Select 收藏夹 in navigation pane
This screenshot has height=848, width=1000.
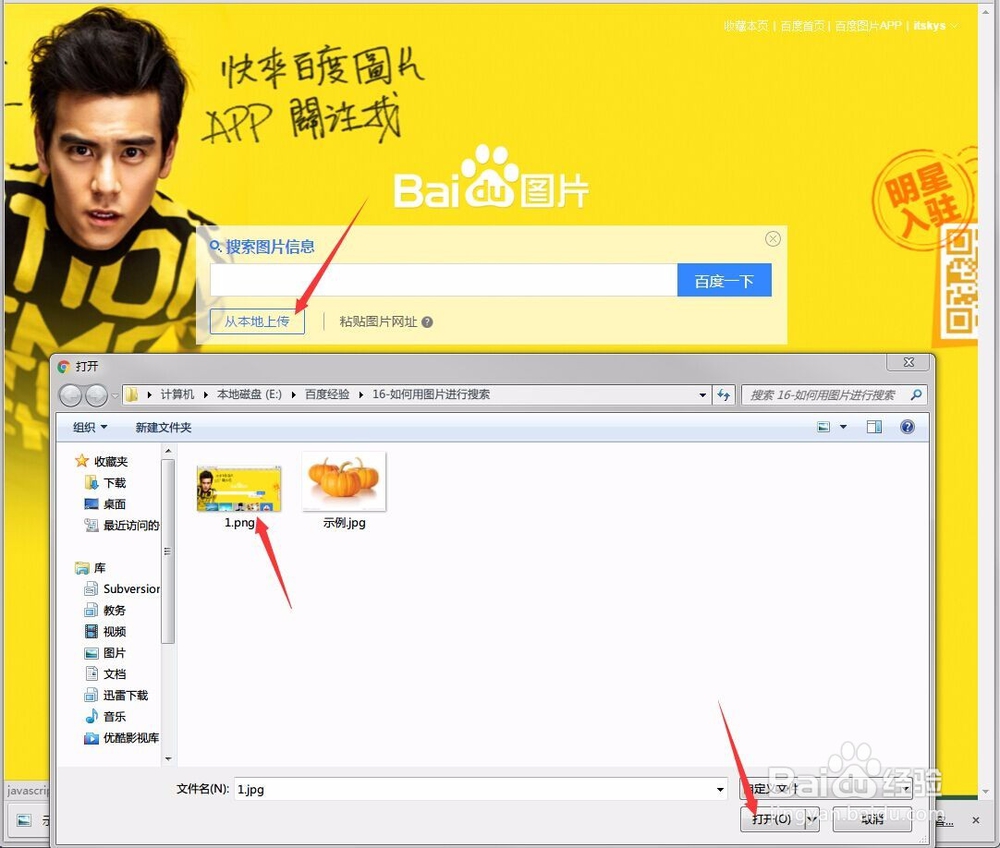point(102,461)
